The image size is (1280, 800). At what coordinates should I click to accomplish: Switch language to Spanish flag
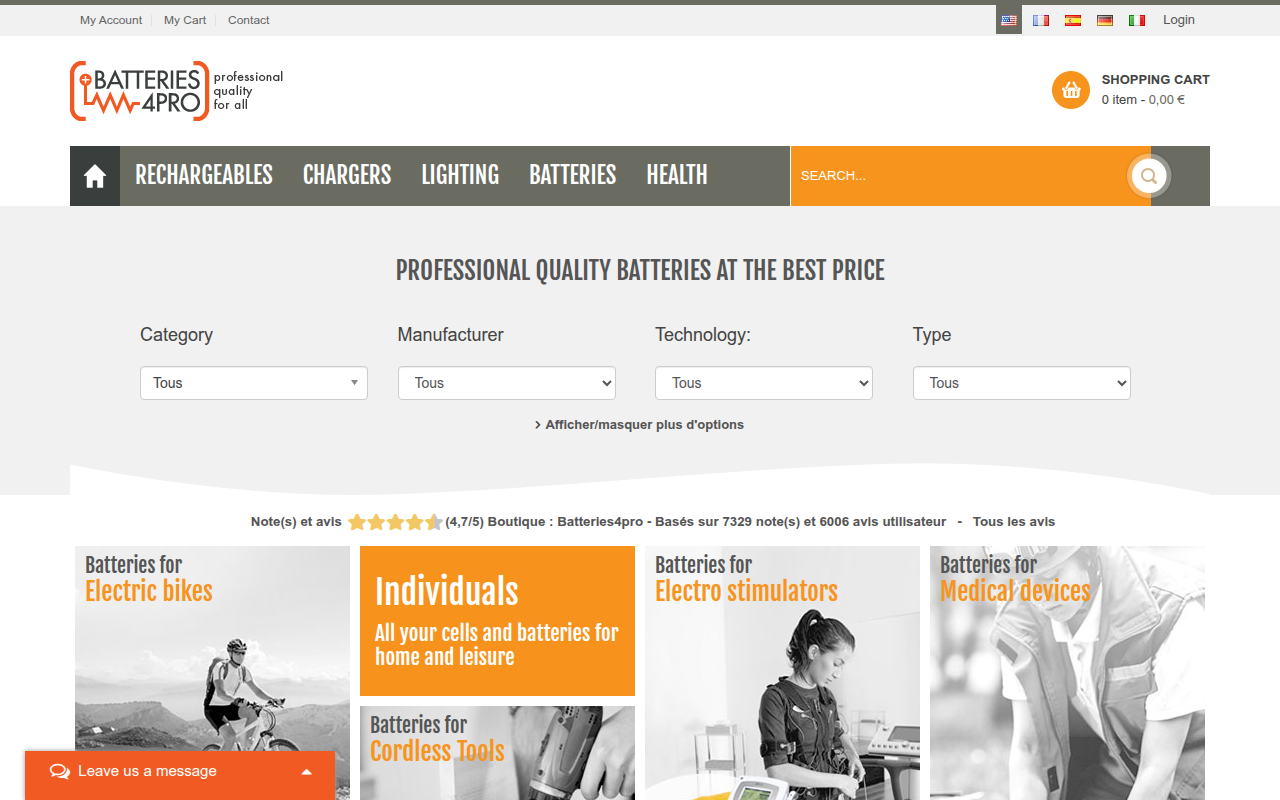[x=1073, y=20]
